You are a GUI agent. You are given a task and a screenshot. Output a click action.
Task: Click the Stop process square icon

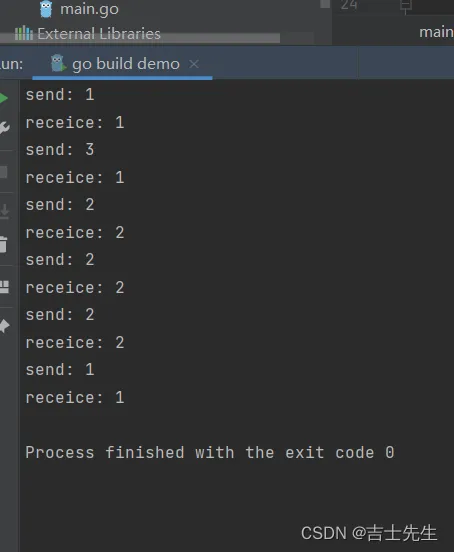(3, 172)
